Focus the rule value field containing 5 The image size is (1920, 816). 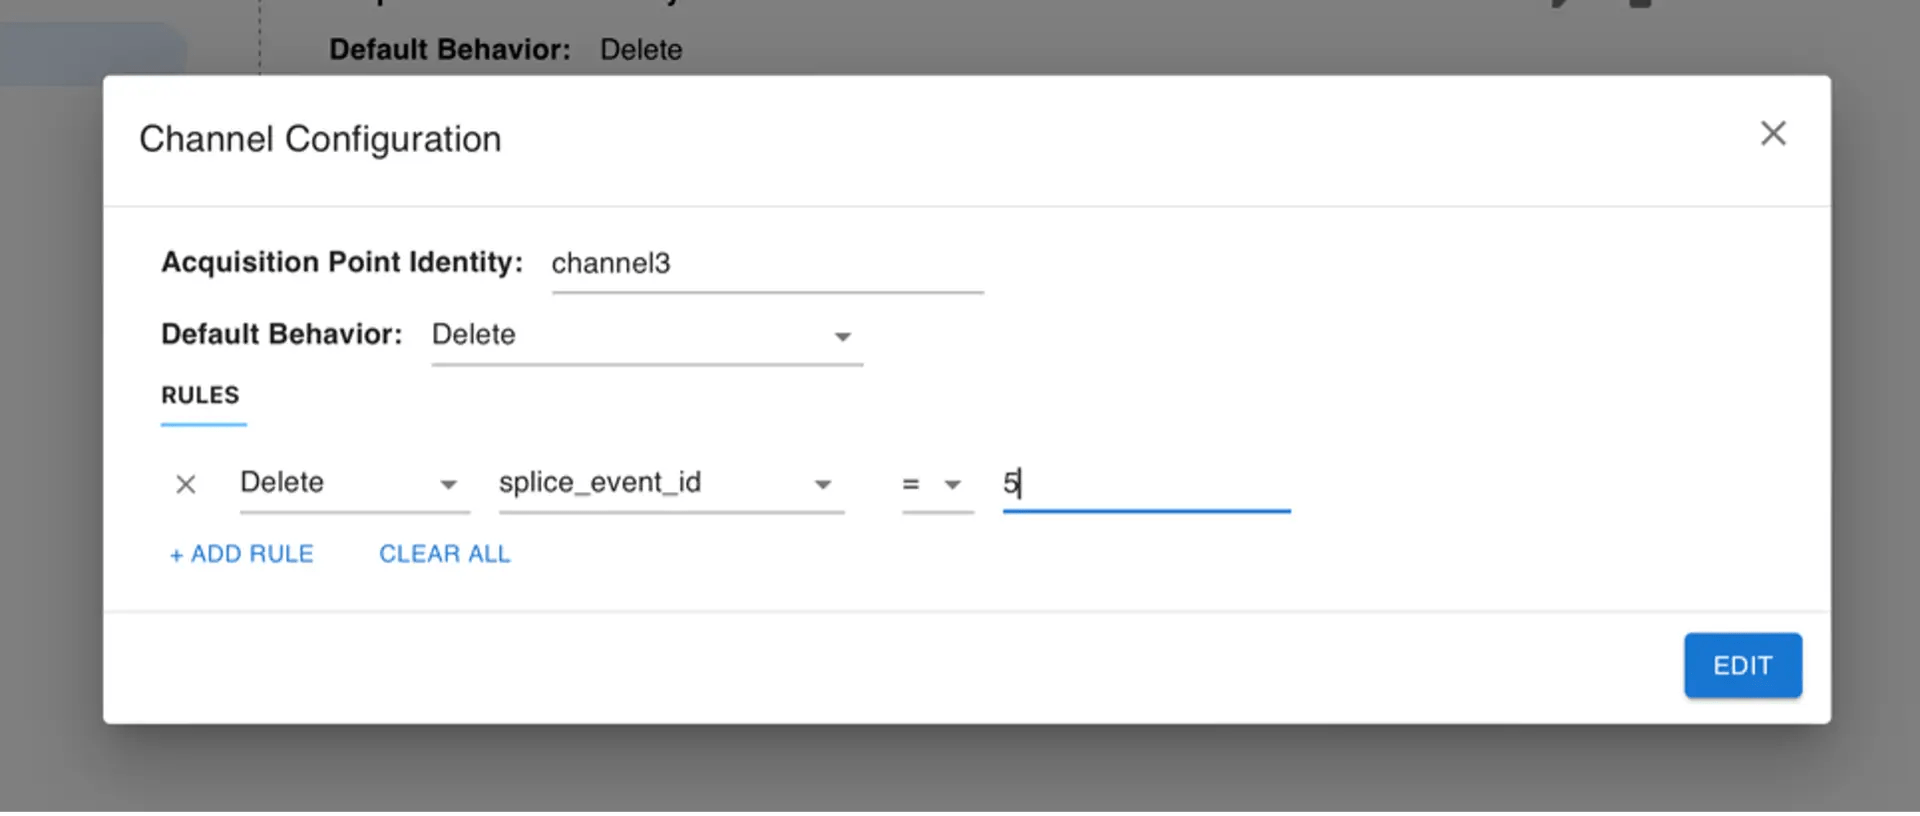1146,484
